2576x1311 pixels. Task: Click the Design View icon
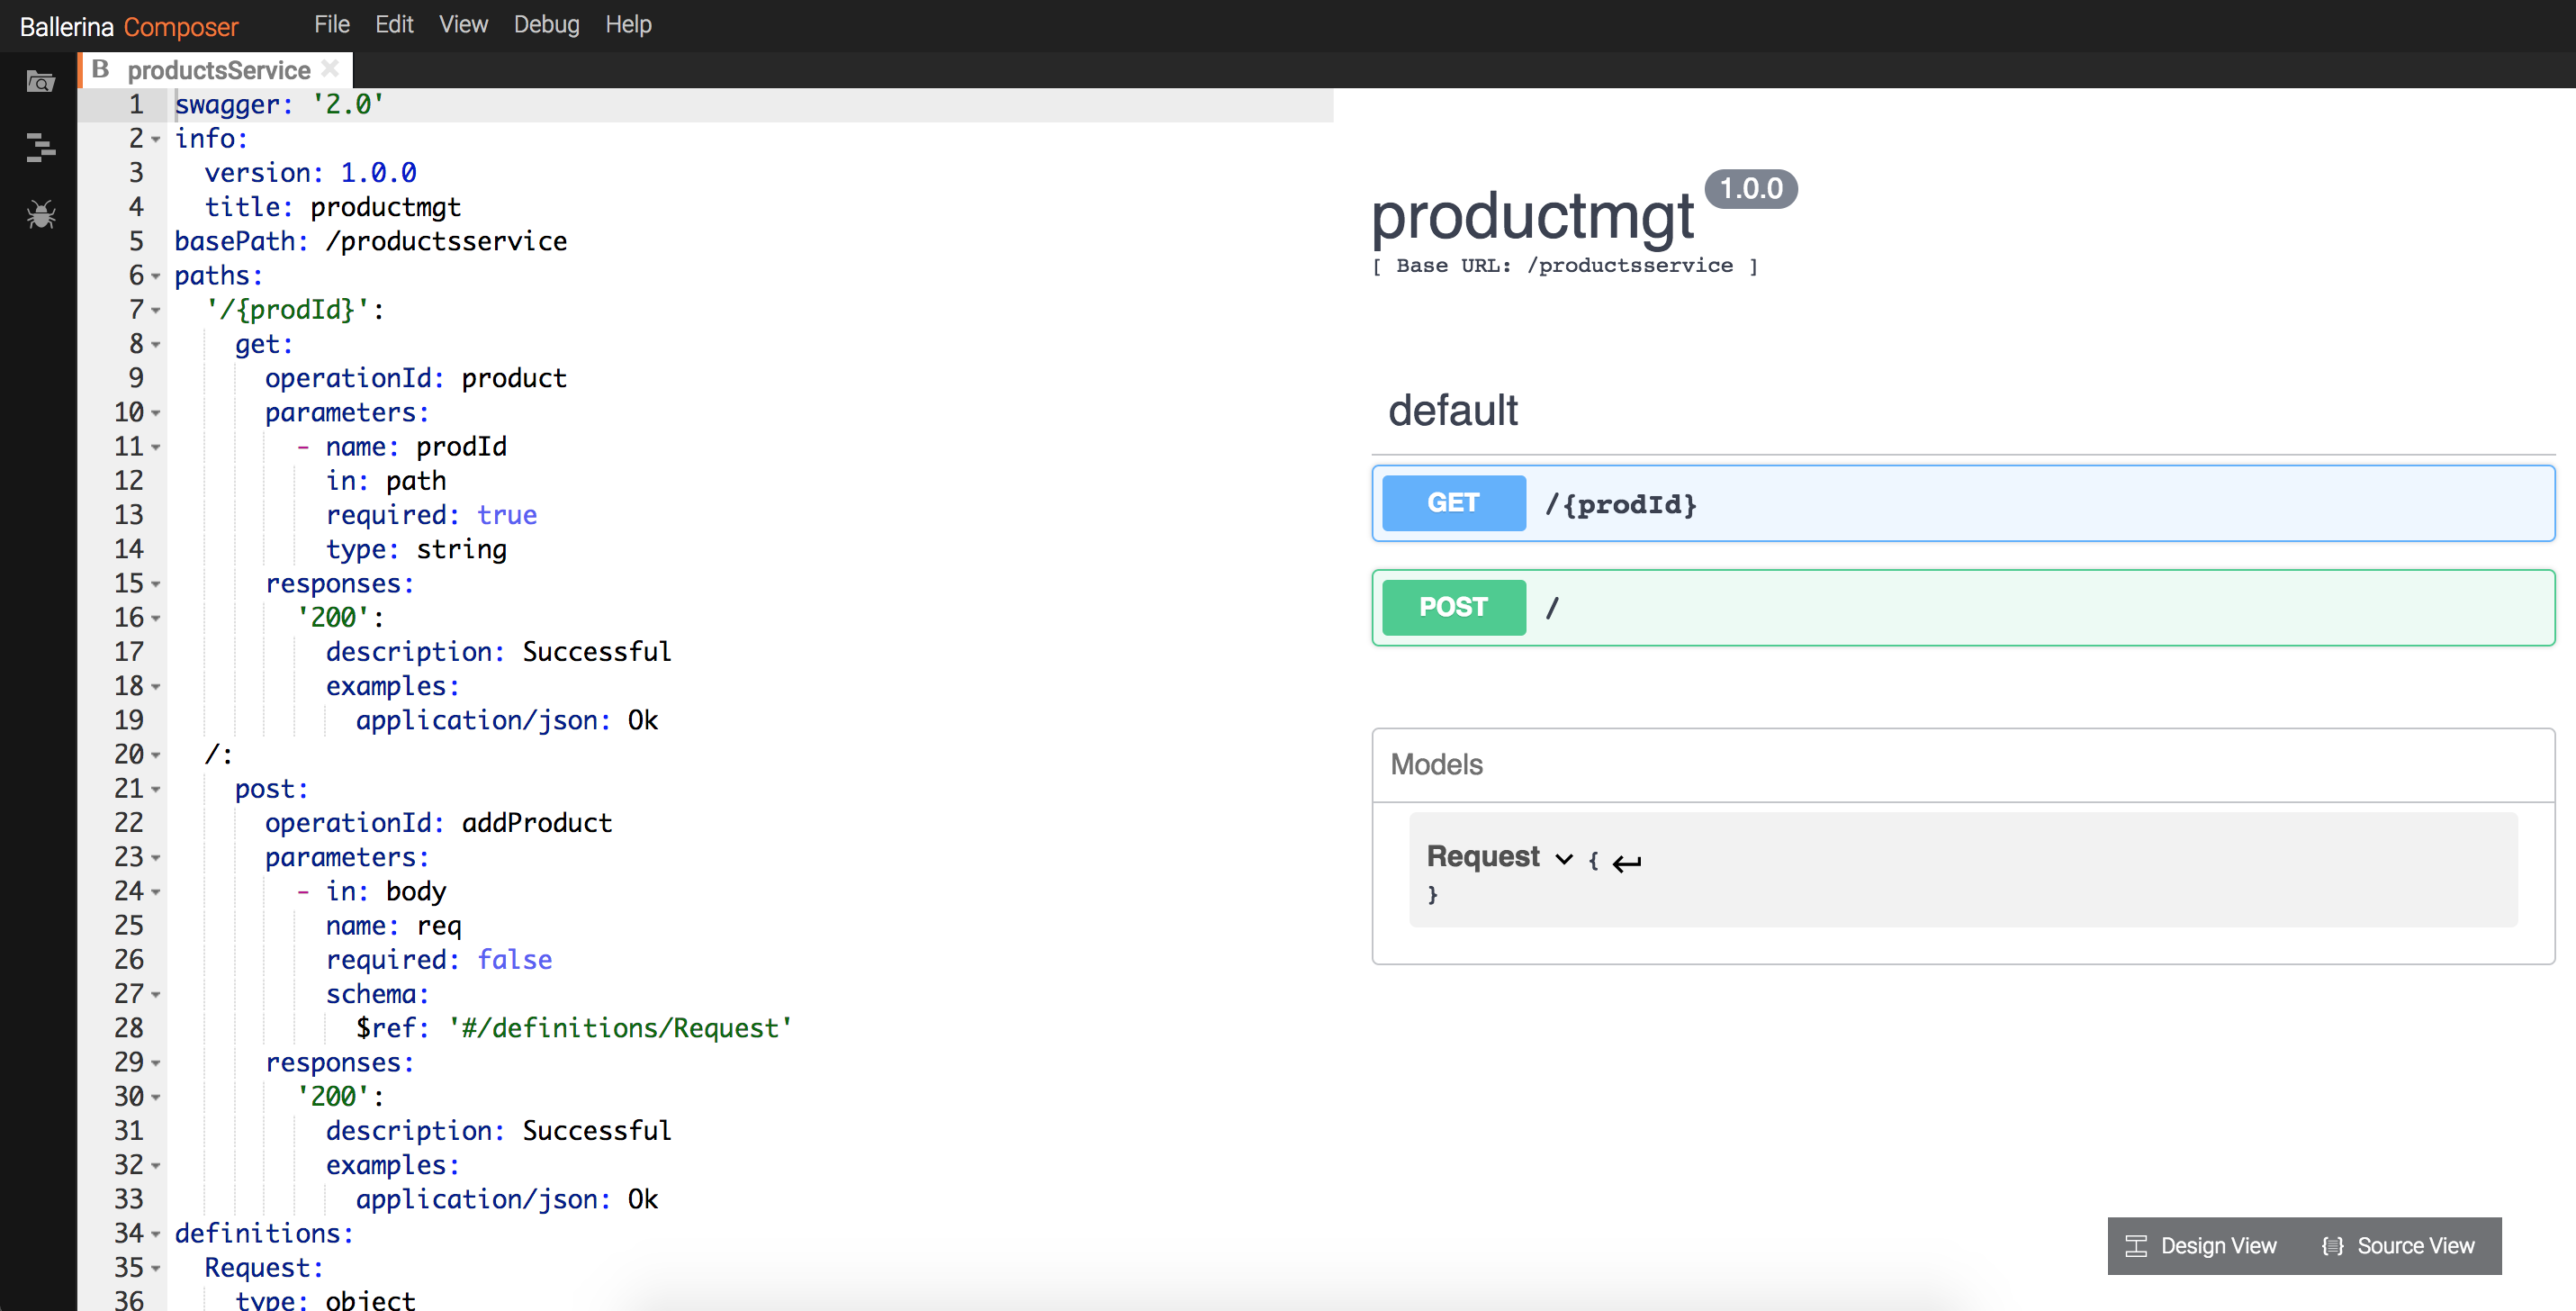pos(2135,1246)
